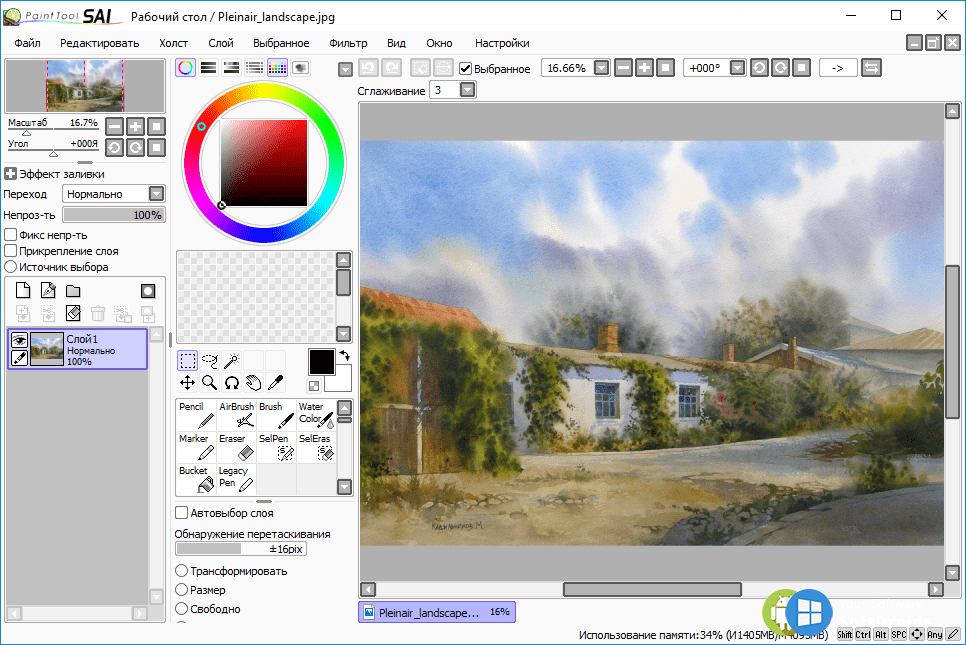Open the Слой menu
Viewport: 966px width, 645px height.
pos(221,43)
